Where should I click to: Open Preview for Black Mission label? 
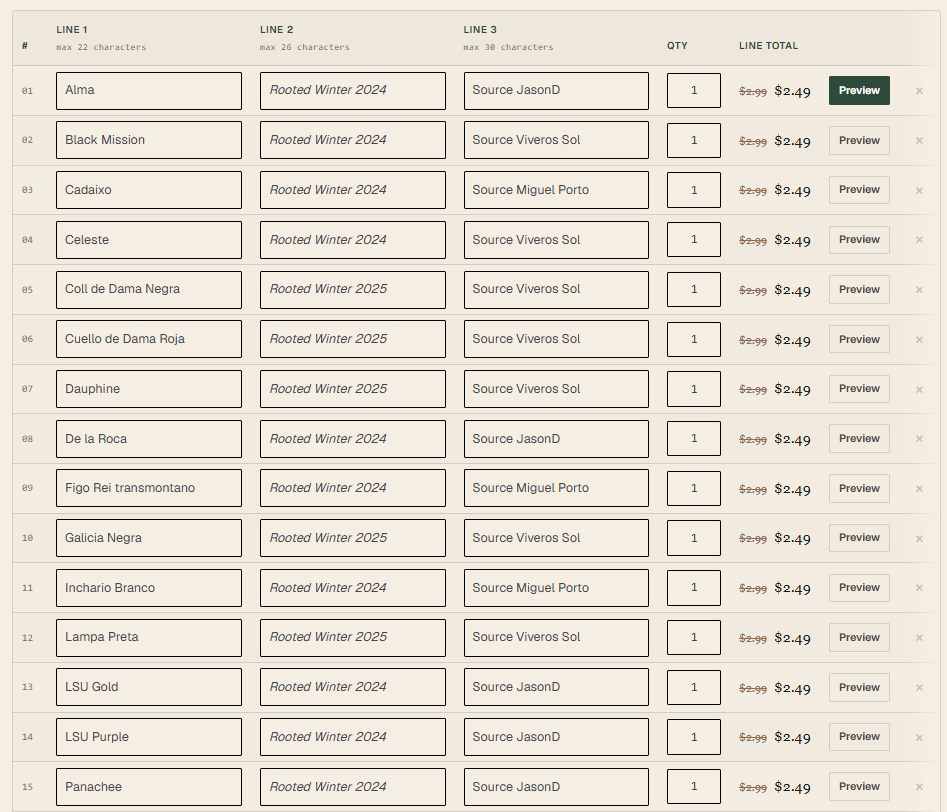859,140
